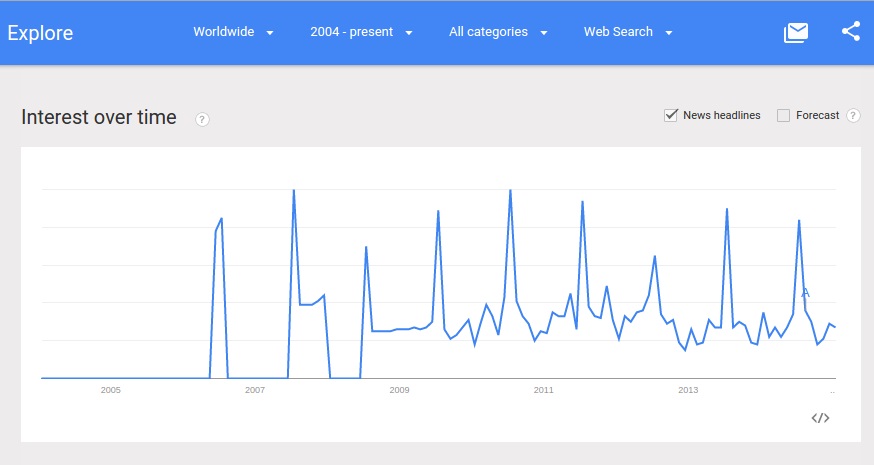The height and width of the screenshot is (465, 874).
Task: Enable the Forecast checkbox
Action: [783, 115]
